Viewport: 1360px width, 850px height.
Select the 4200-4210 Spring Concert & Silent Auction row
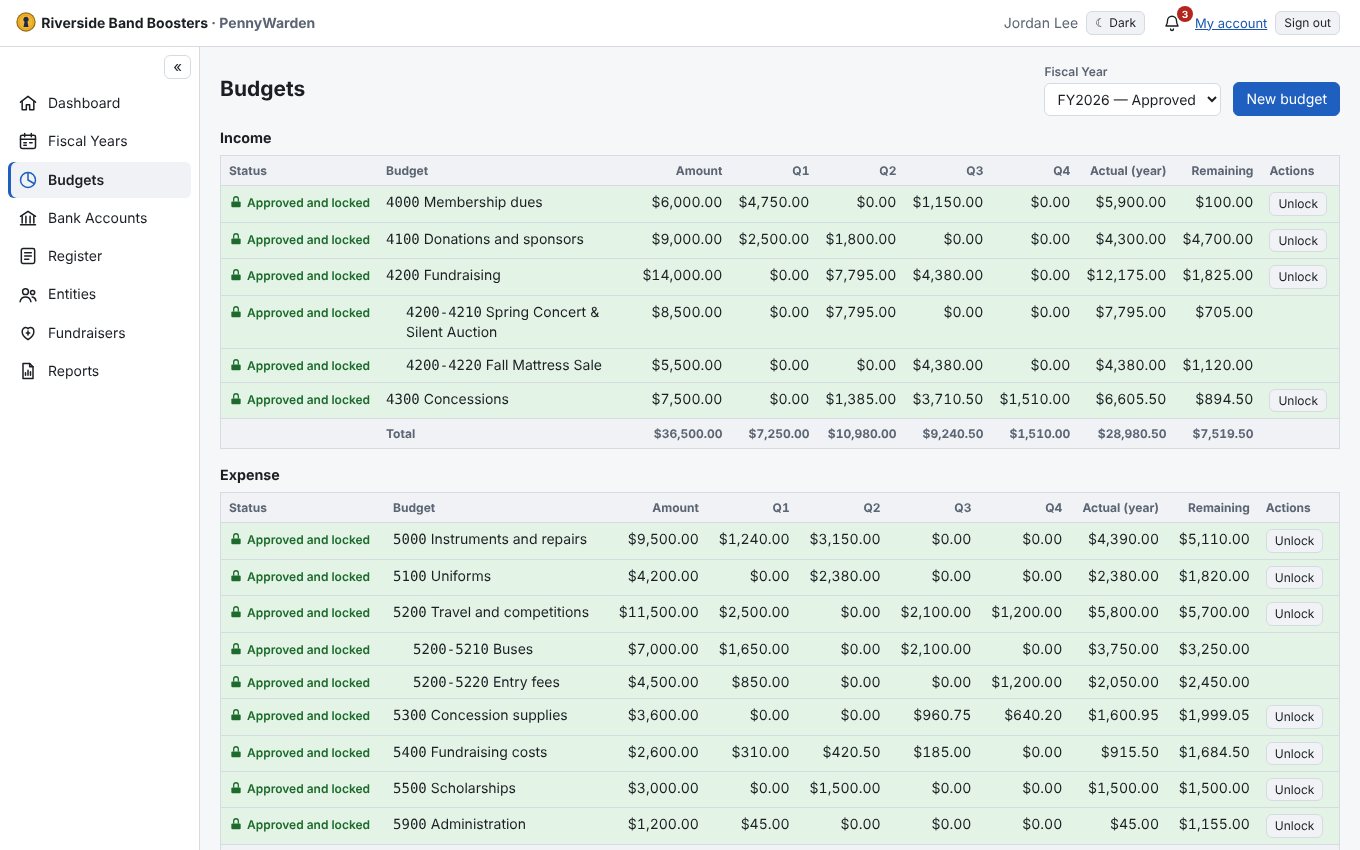pyautogui.click(x=779, y=322)
